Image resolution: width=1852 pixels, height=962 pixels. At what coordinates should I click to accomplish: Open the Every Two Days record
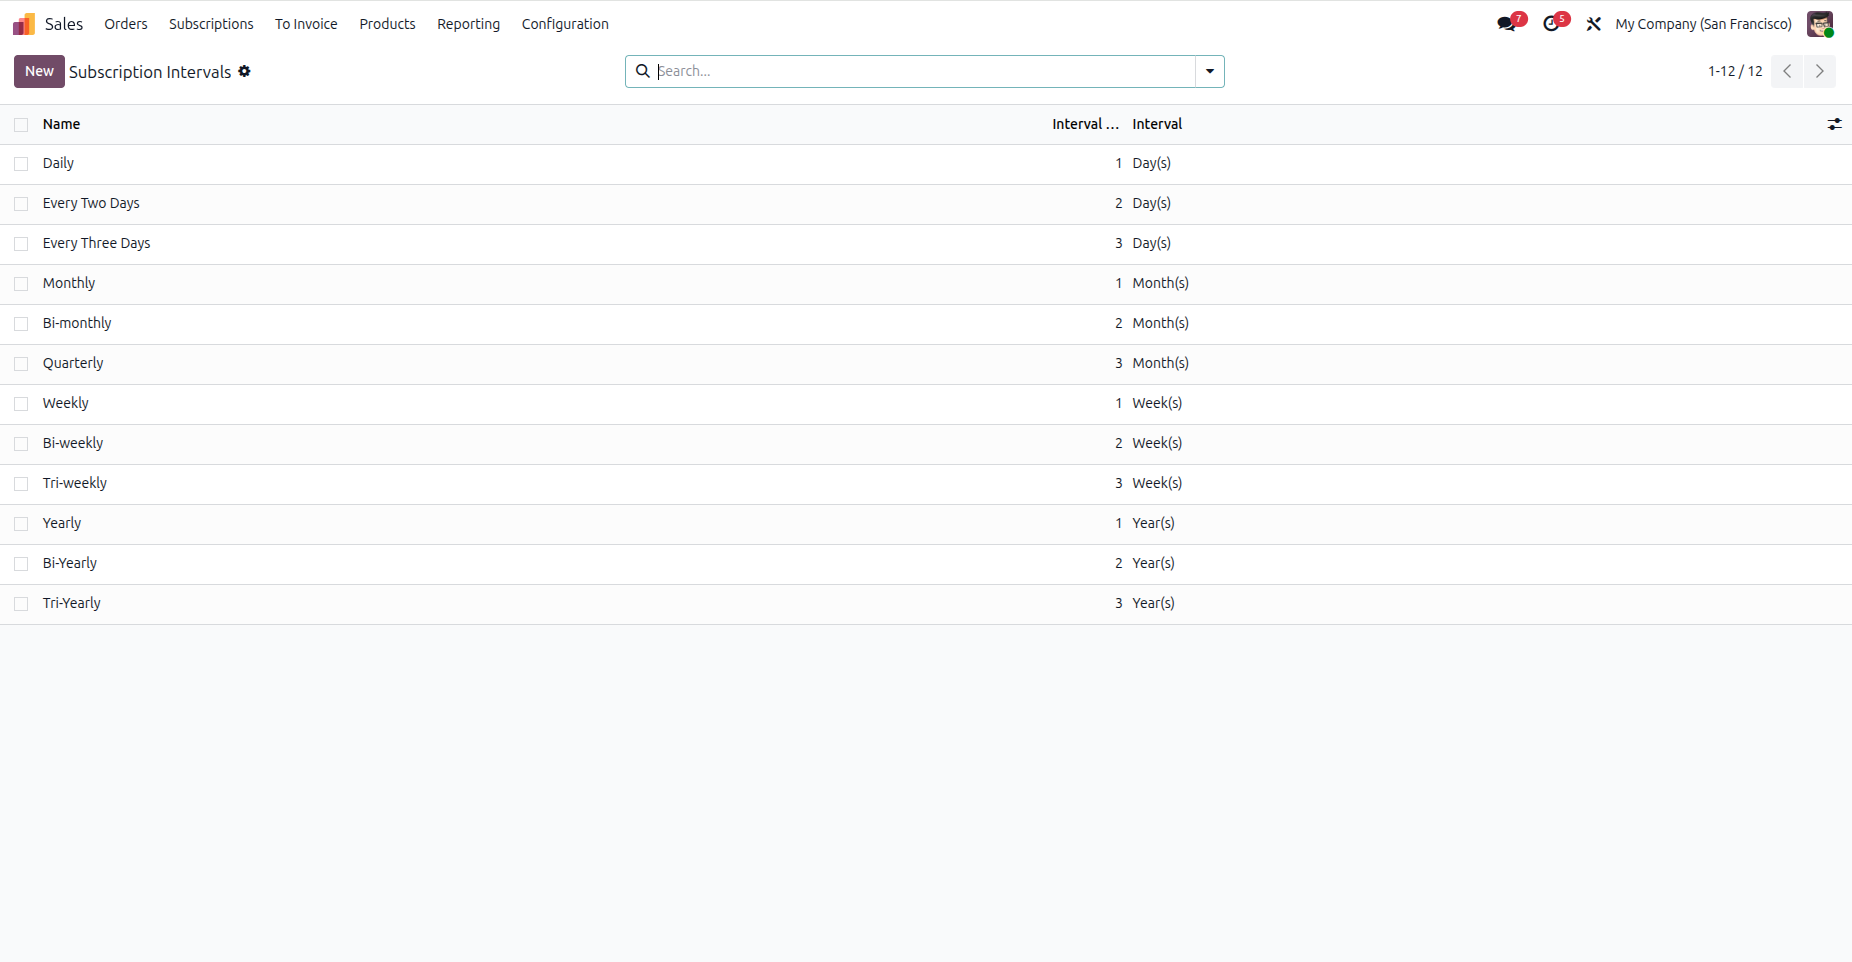(x=91, y=203)
